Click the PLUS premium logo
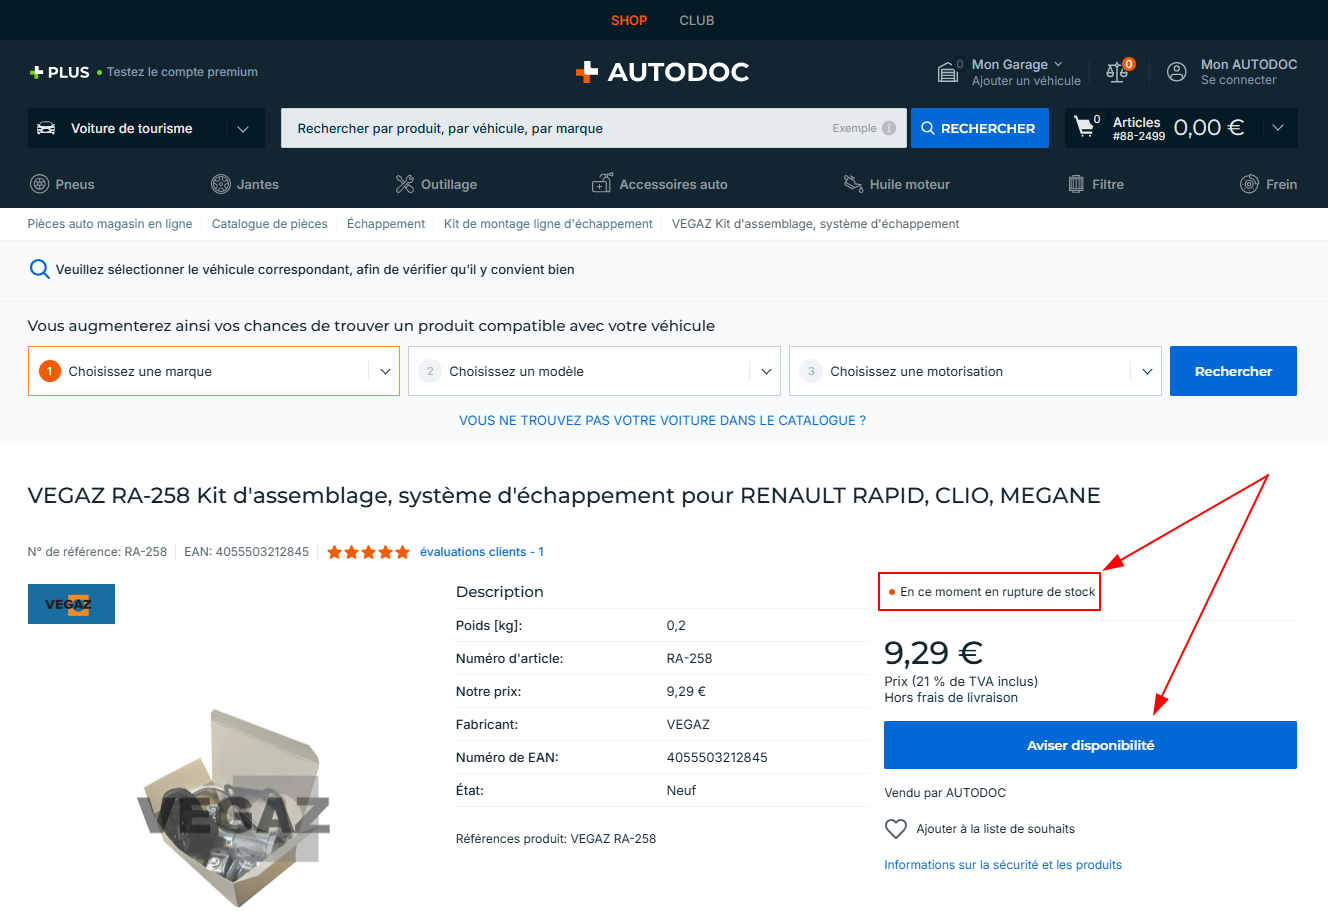Viewport: 1328px width, 911px height. (x=60, y=72)
